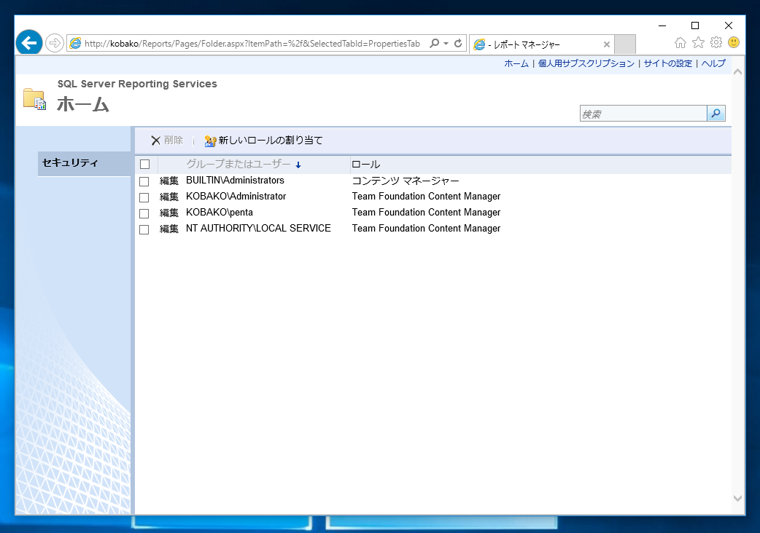Minimize the browser window

(662, 25)
